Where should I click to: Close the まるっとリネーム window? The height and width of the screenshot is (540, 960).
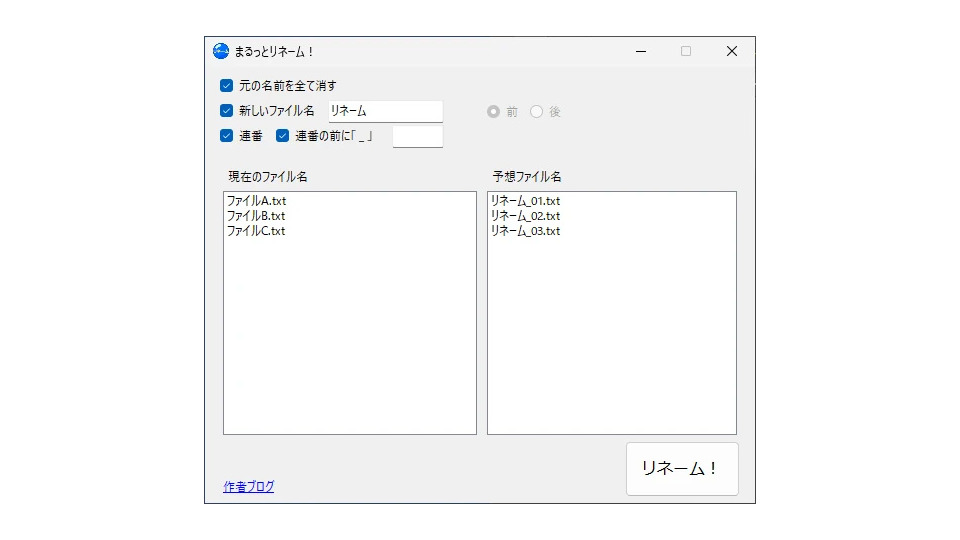[x=732, y=51]
